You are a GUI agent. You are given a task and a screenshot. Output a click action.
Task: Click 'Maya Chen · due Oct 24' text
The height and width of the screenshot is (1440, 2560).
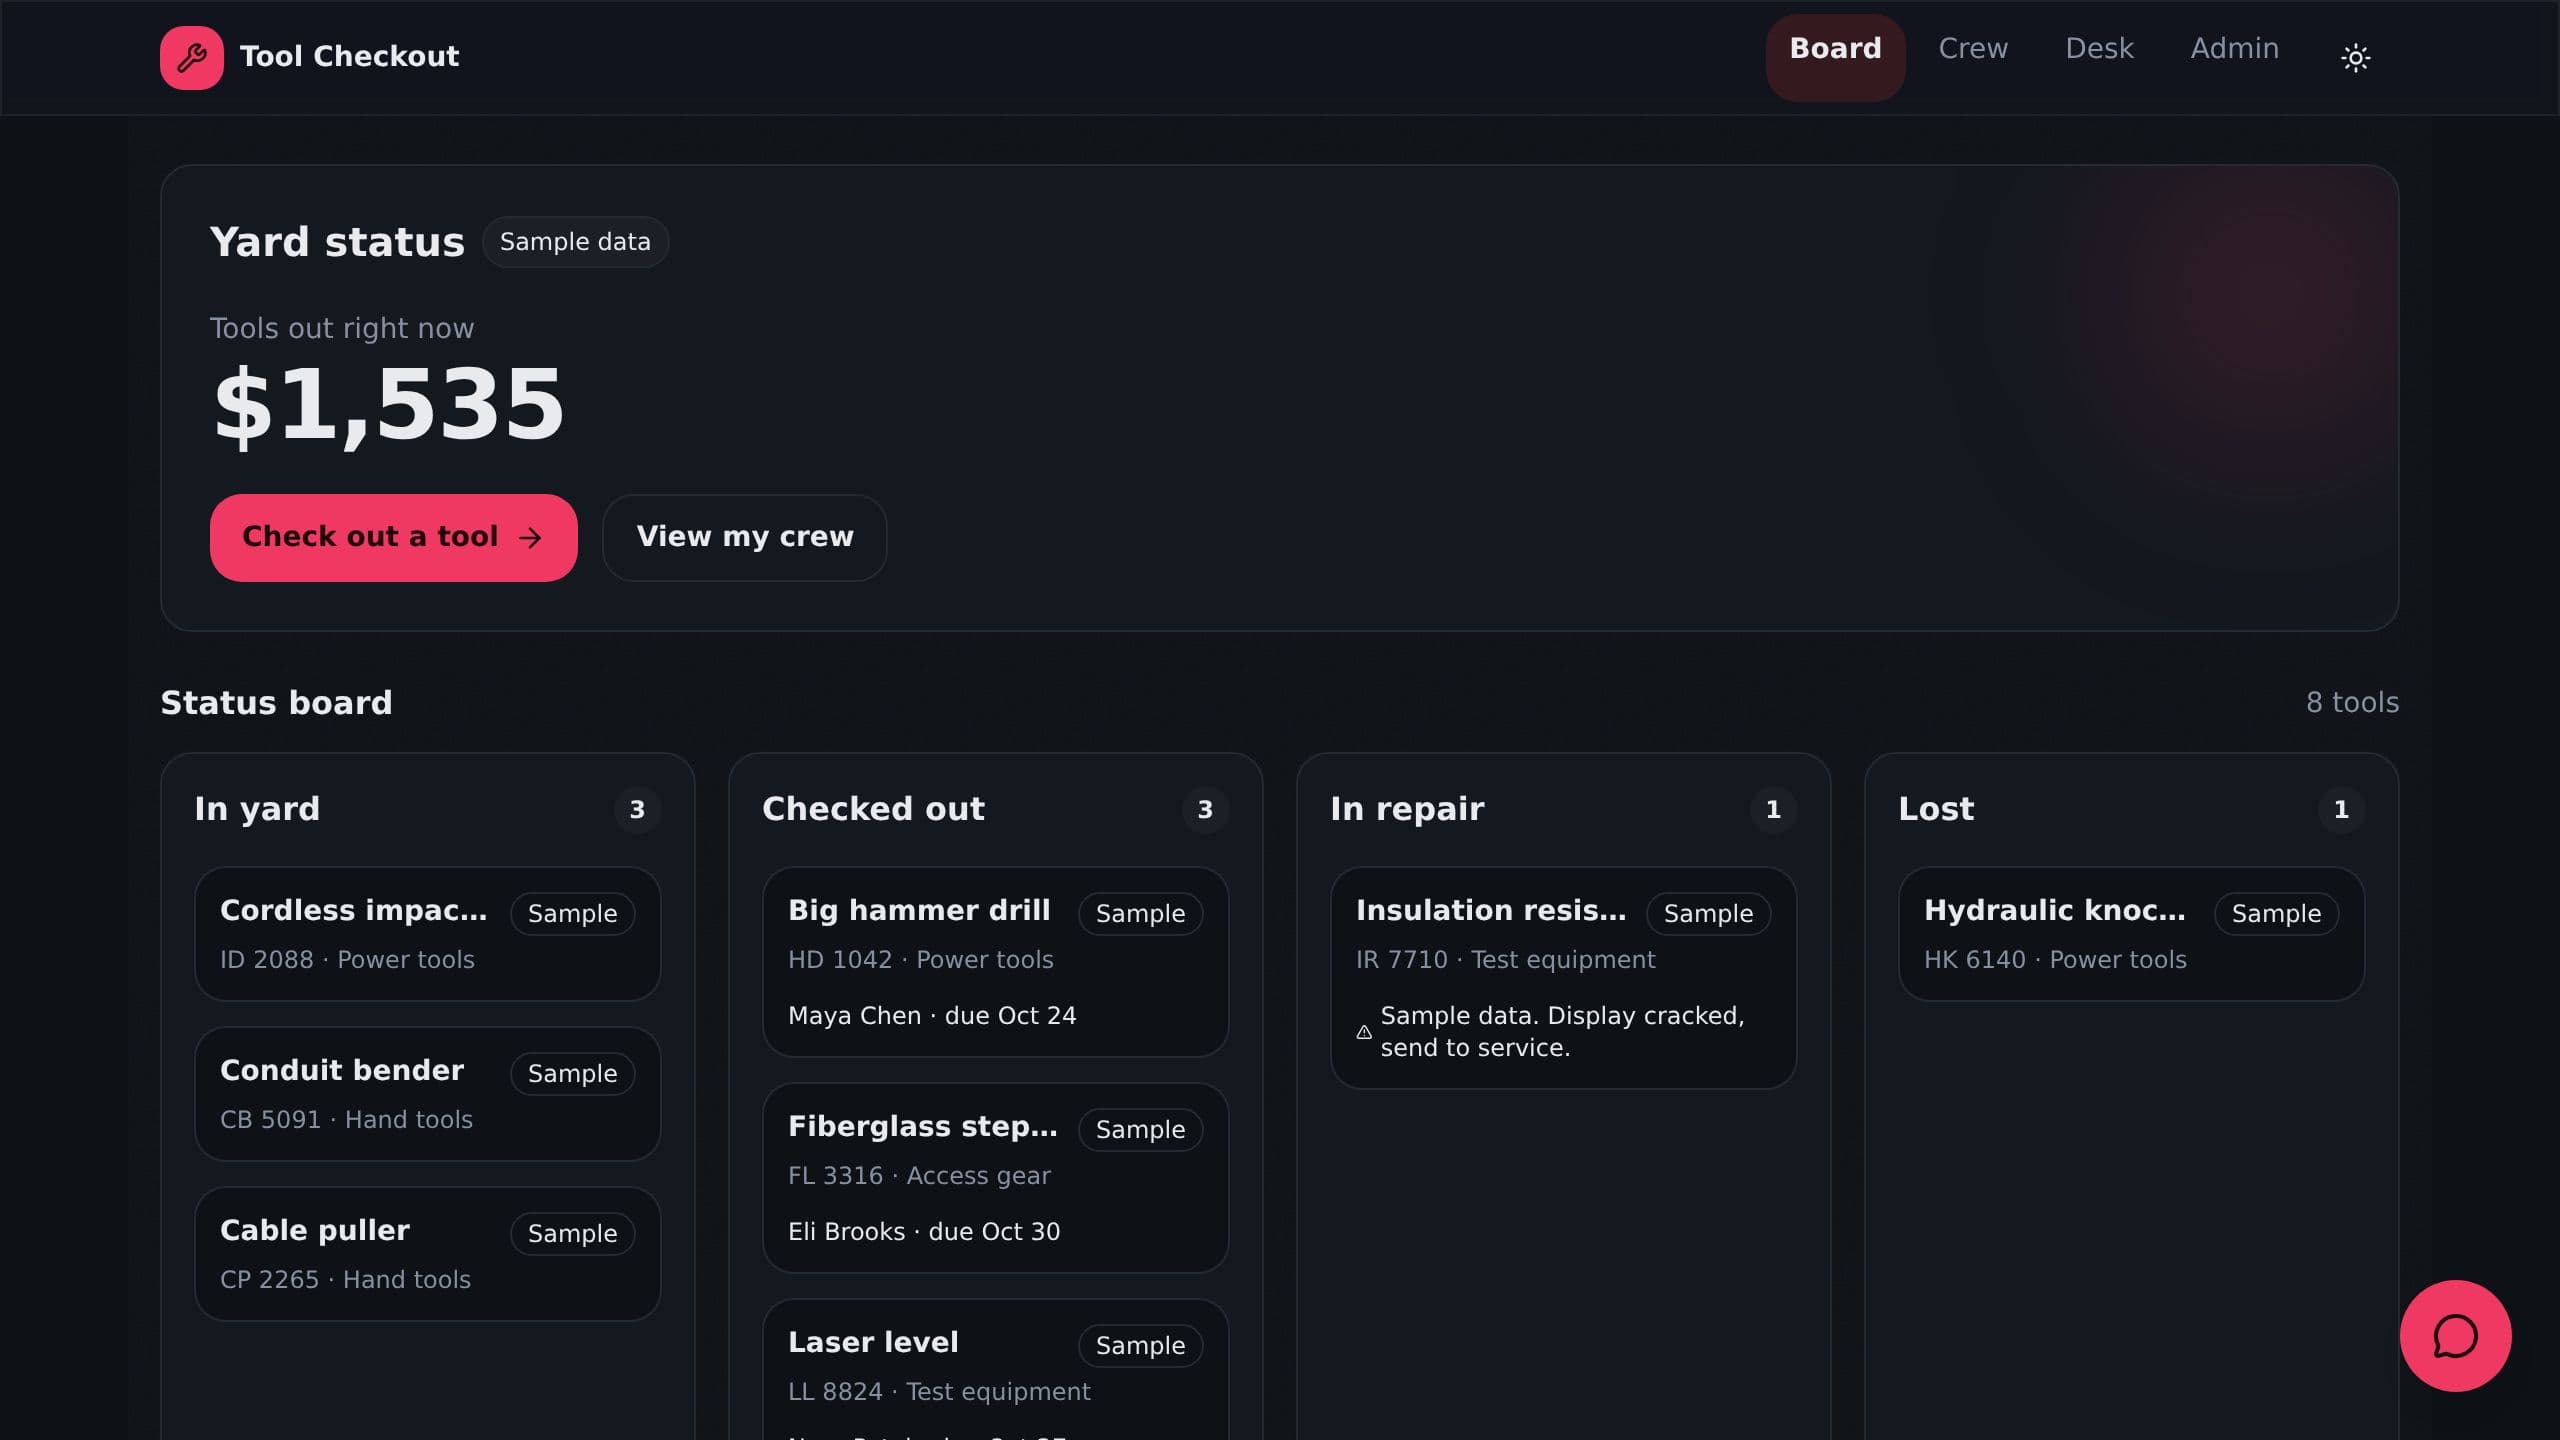932,1016
